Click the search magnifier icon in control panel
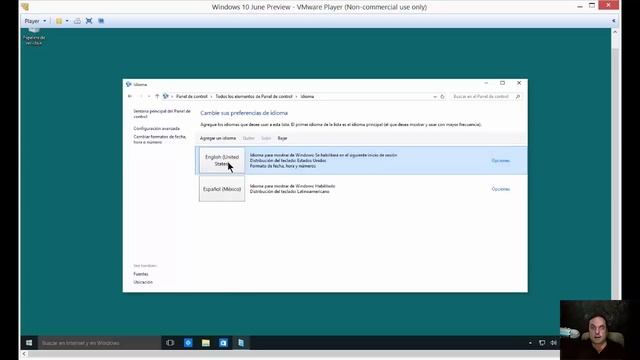Image resolution: width=640 pixels, height=360 pixels. 518,97
